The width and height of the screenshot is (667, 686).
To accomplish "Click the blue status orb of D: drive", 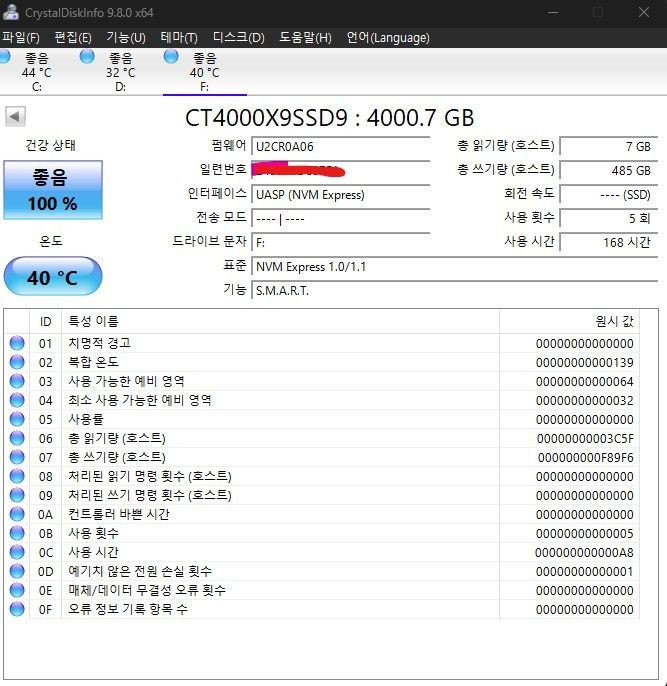I will (87, 56).
